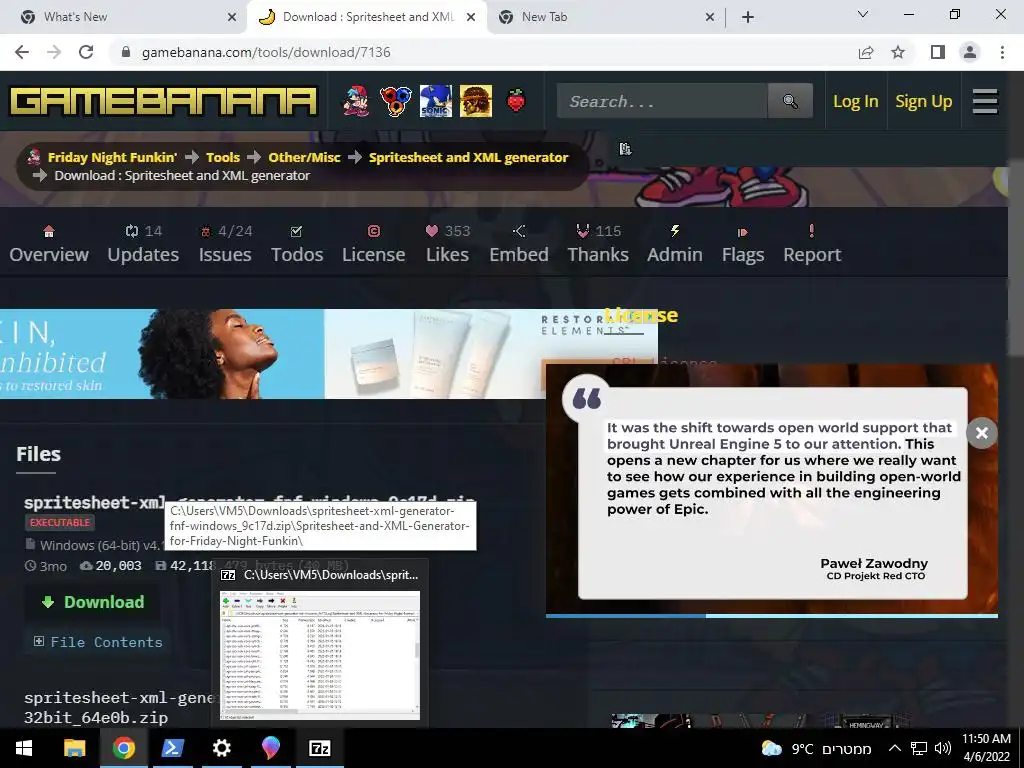Open Settings gear from taskbar
Viewport: 1024px width, 768px height.
[x=221, y=748]
